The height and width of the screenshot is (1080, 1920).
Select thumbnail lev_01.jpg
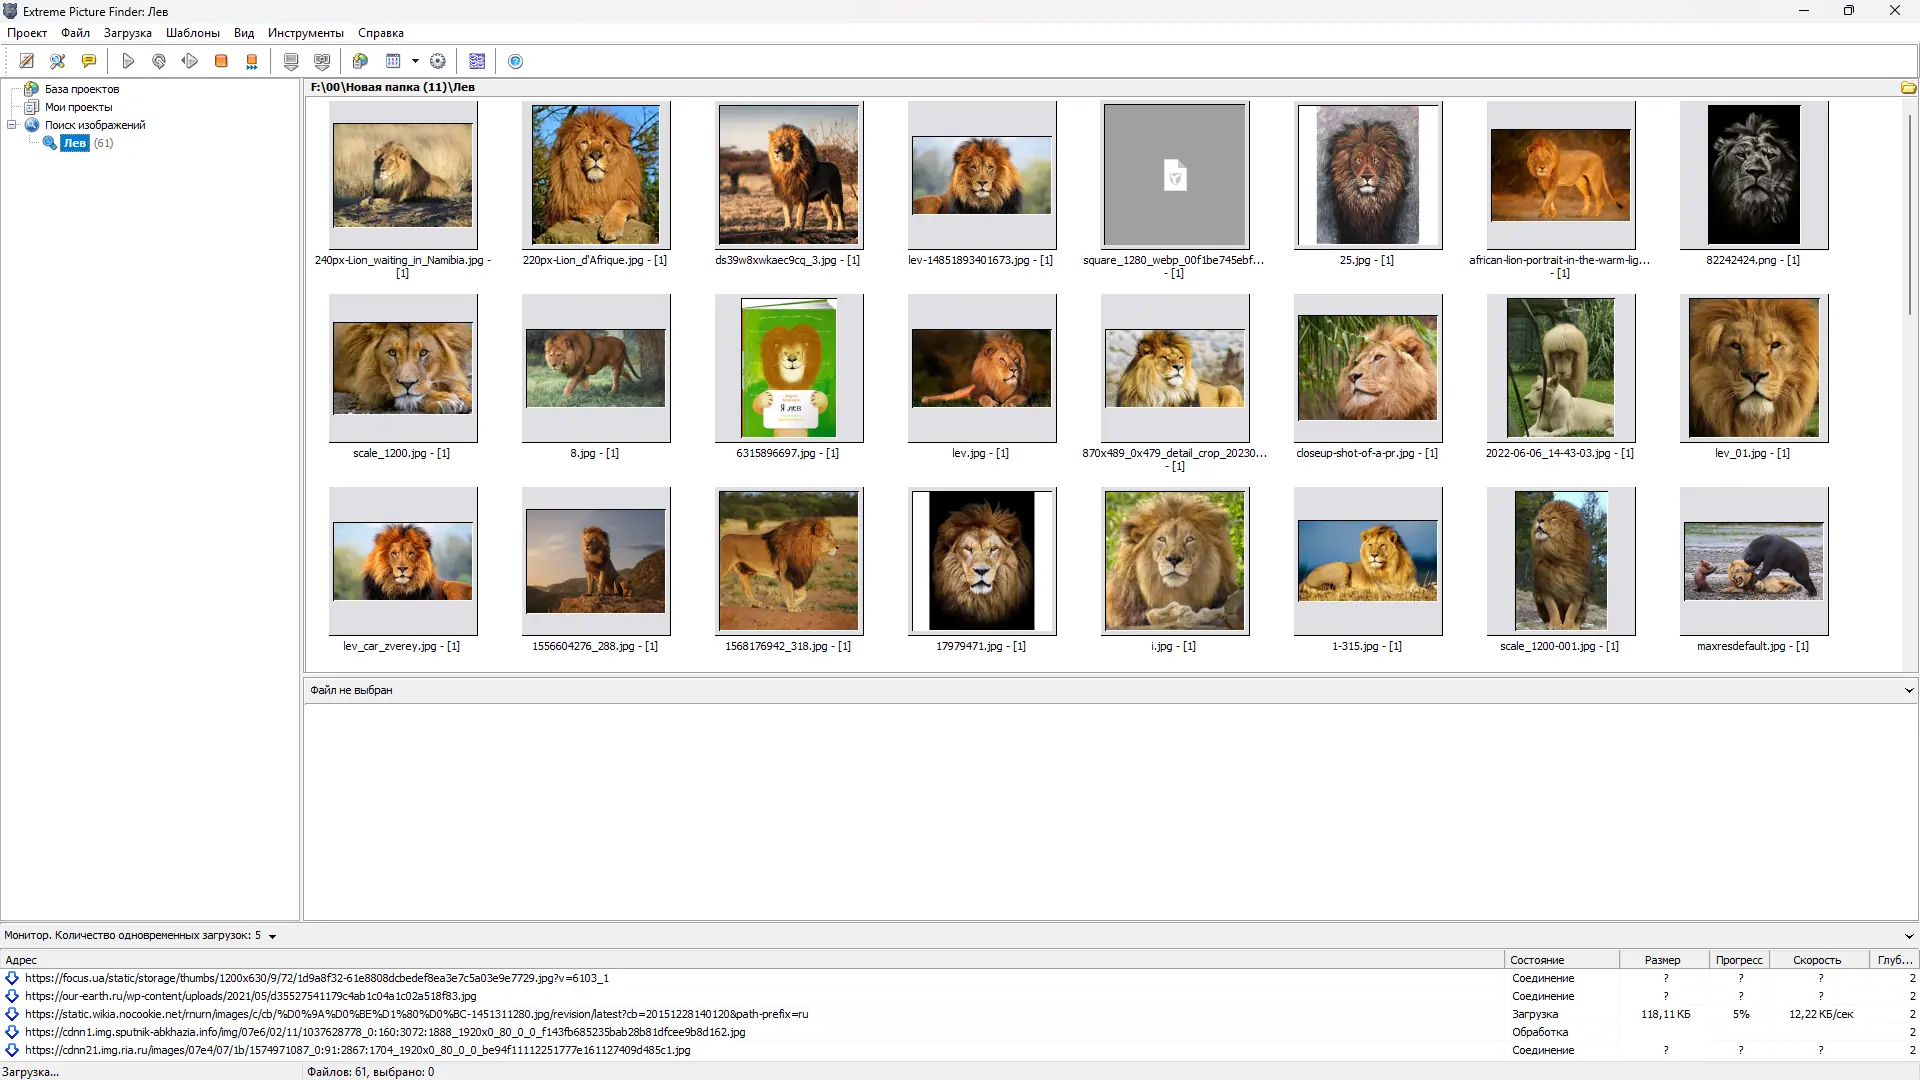(1753, 368)
